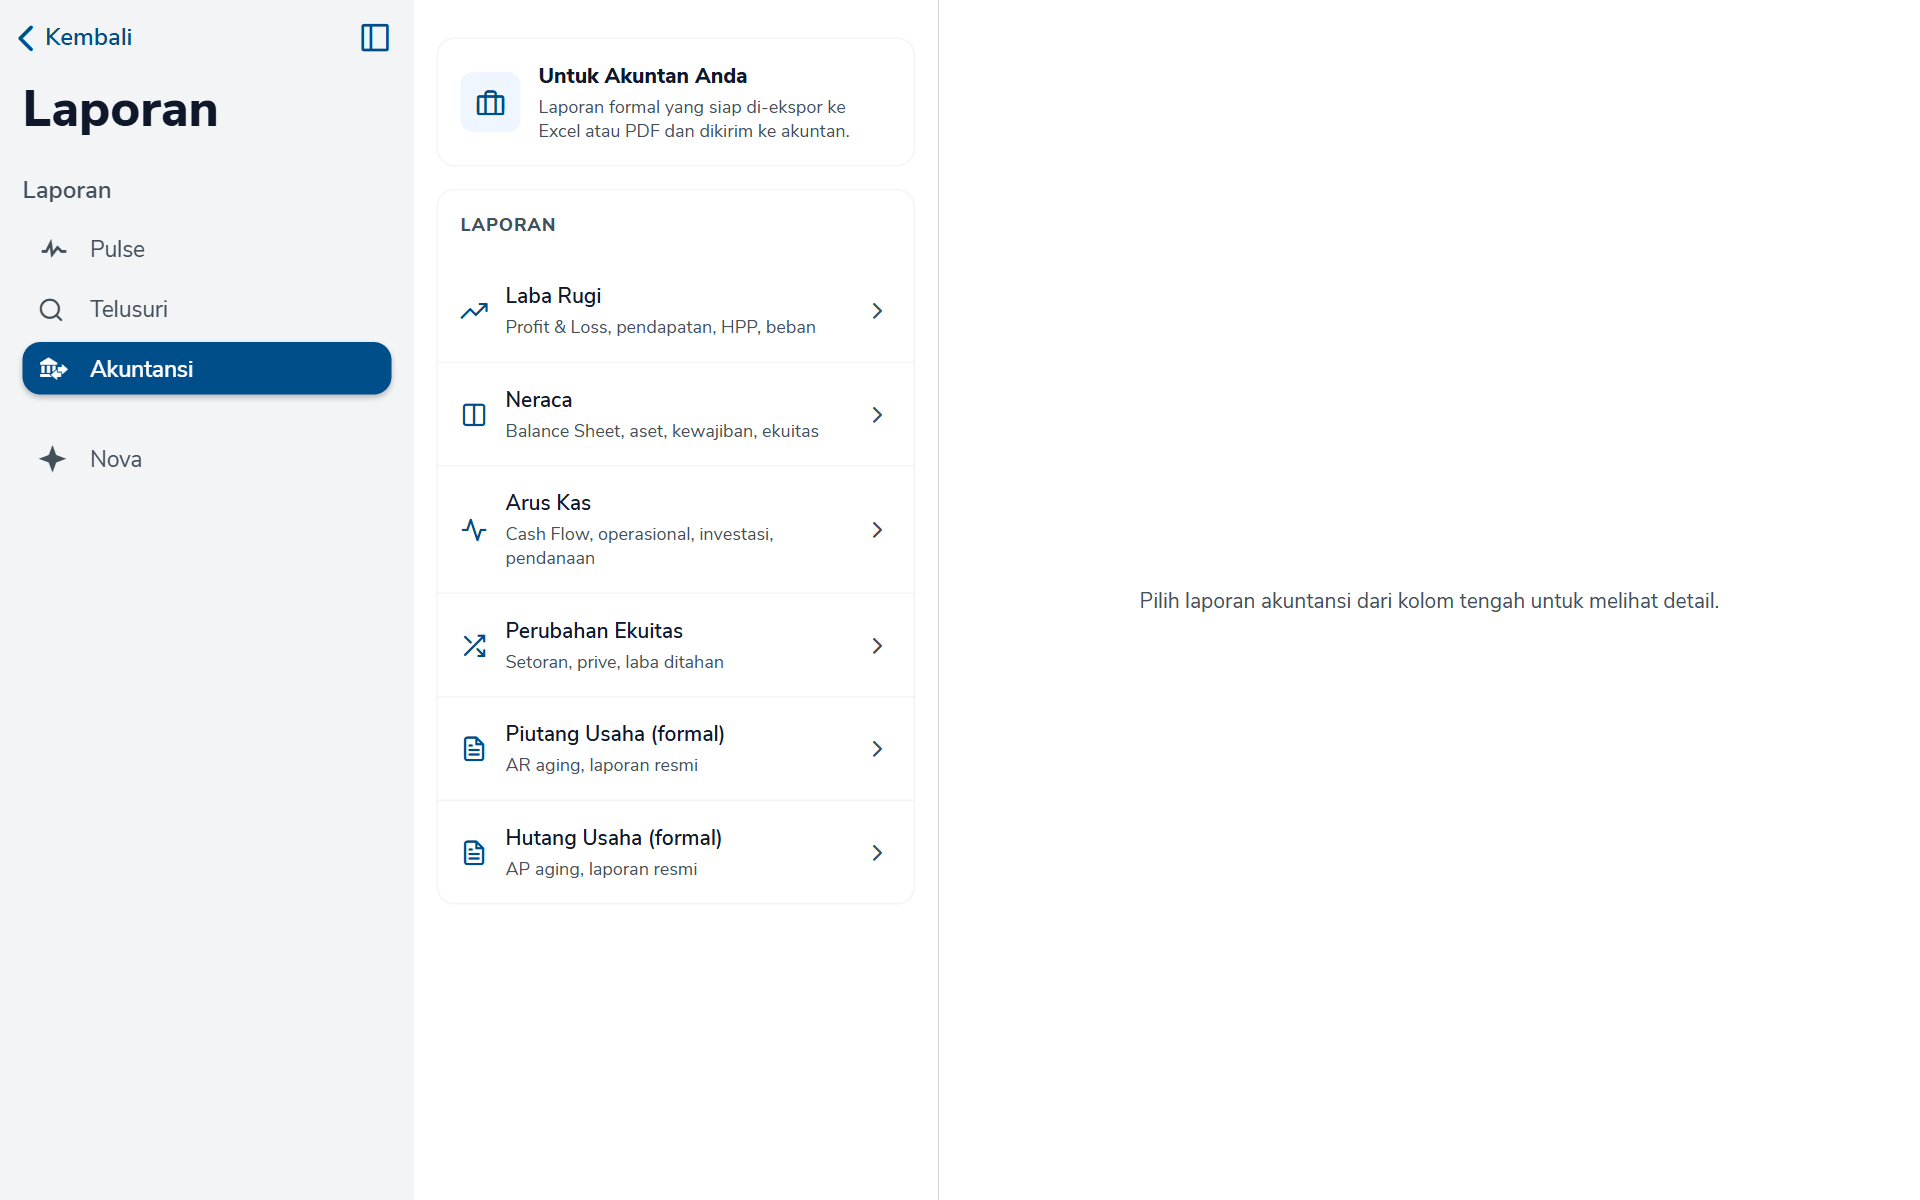Click the 'Profit & Loss, pendapatan, HPP, beban' text
Image resolution: width=1920 pixels, height=1200 pixels.
pos(661,327)
